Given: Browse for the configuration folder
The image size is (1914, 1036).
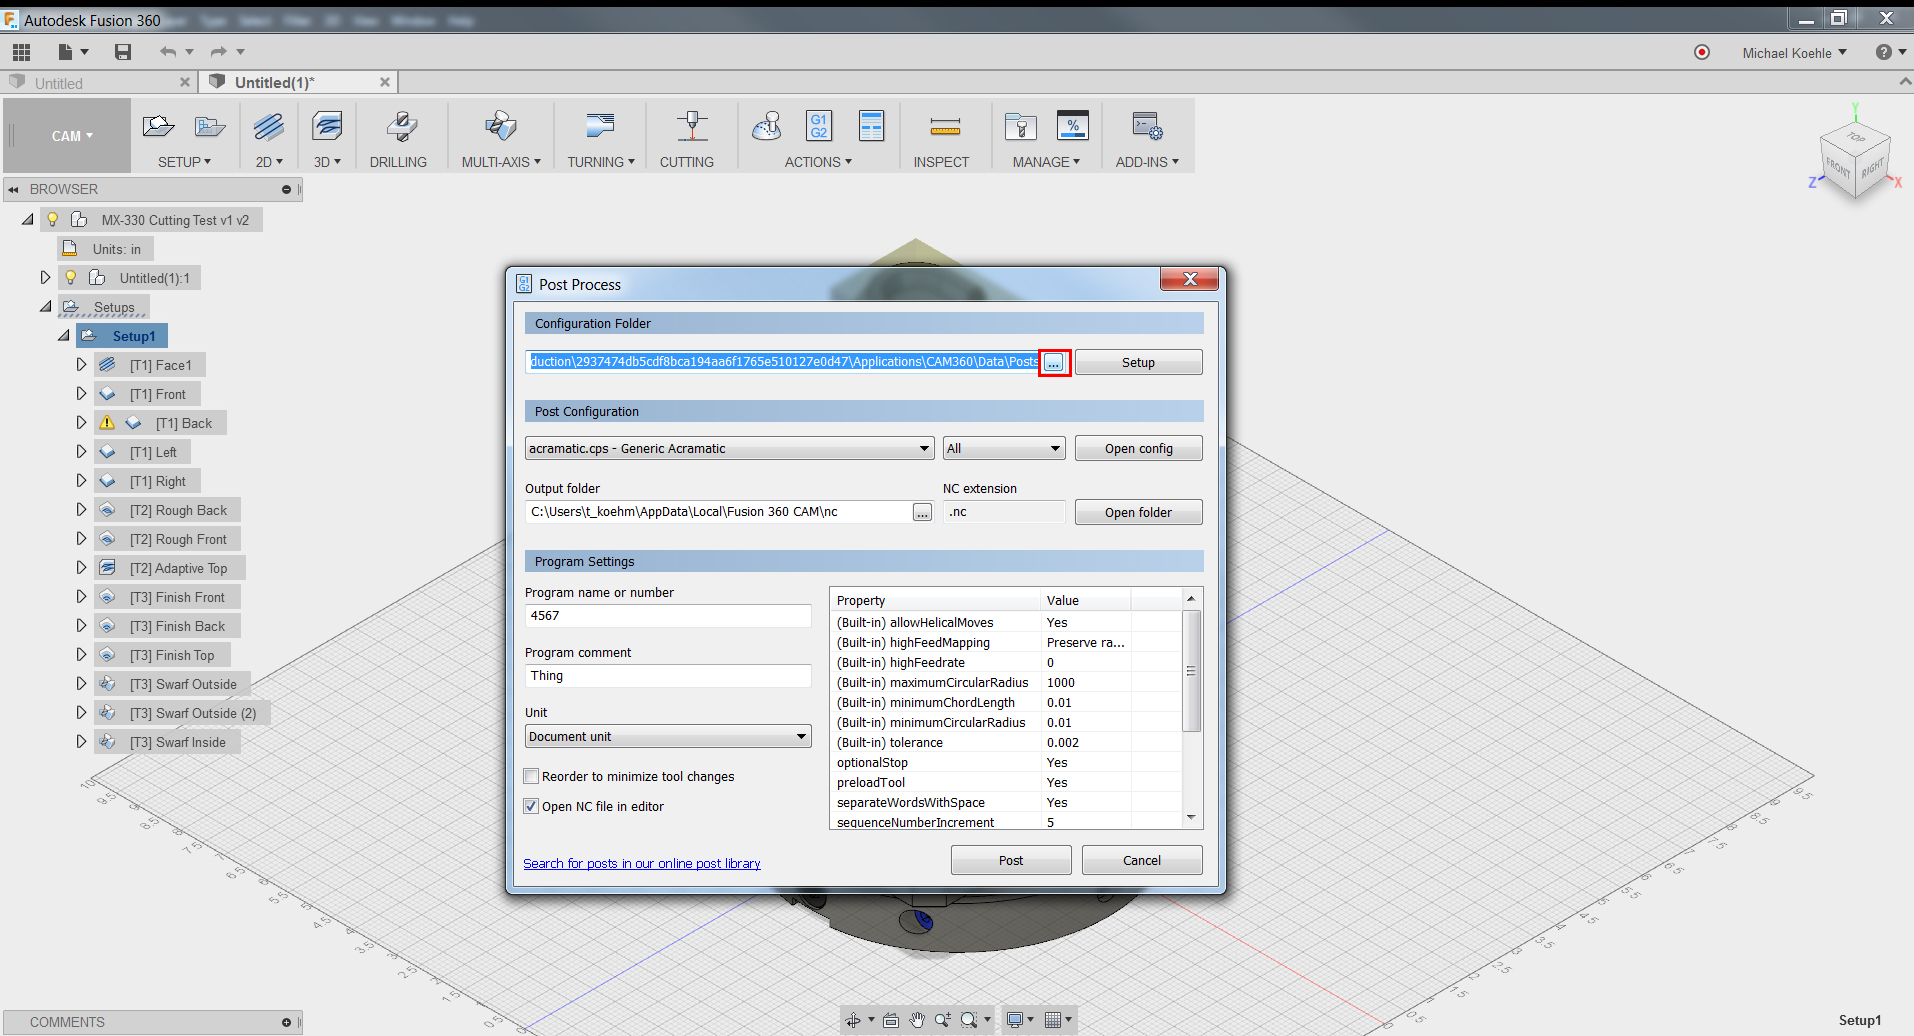Looking at the screenshot, I should [x=1054, y=362].
